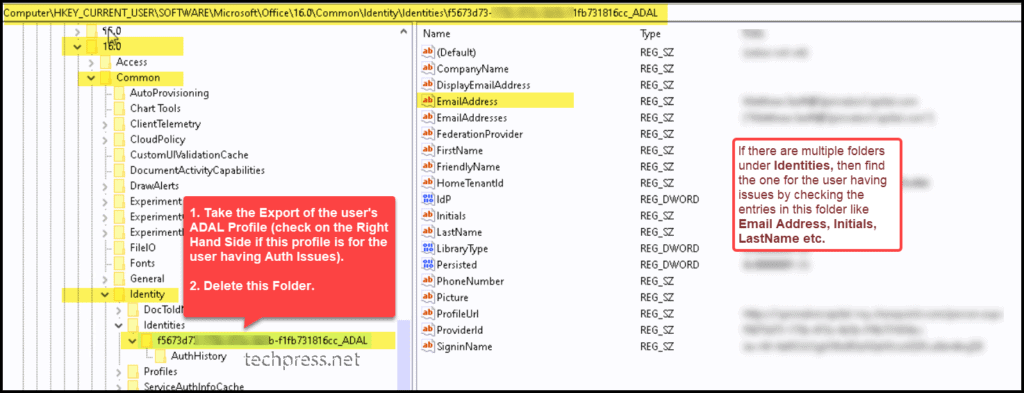The image size is (1024, 393).
Task: Select the ADAL identity key folder
Action: coord(146,341)
